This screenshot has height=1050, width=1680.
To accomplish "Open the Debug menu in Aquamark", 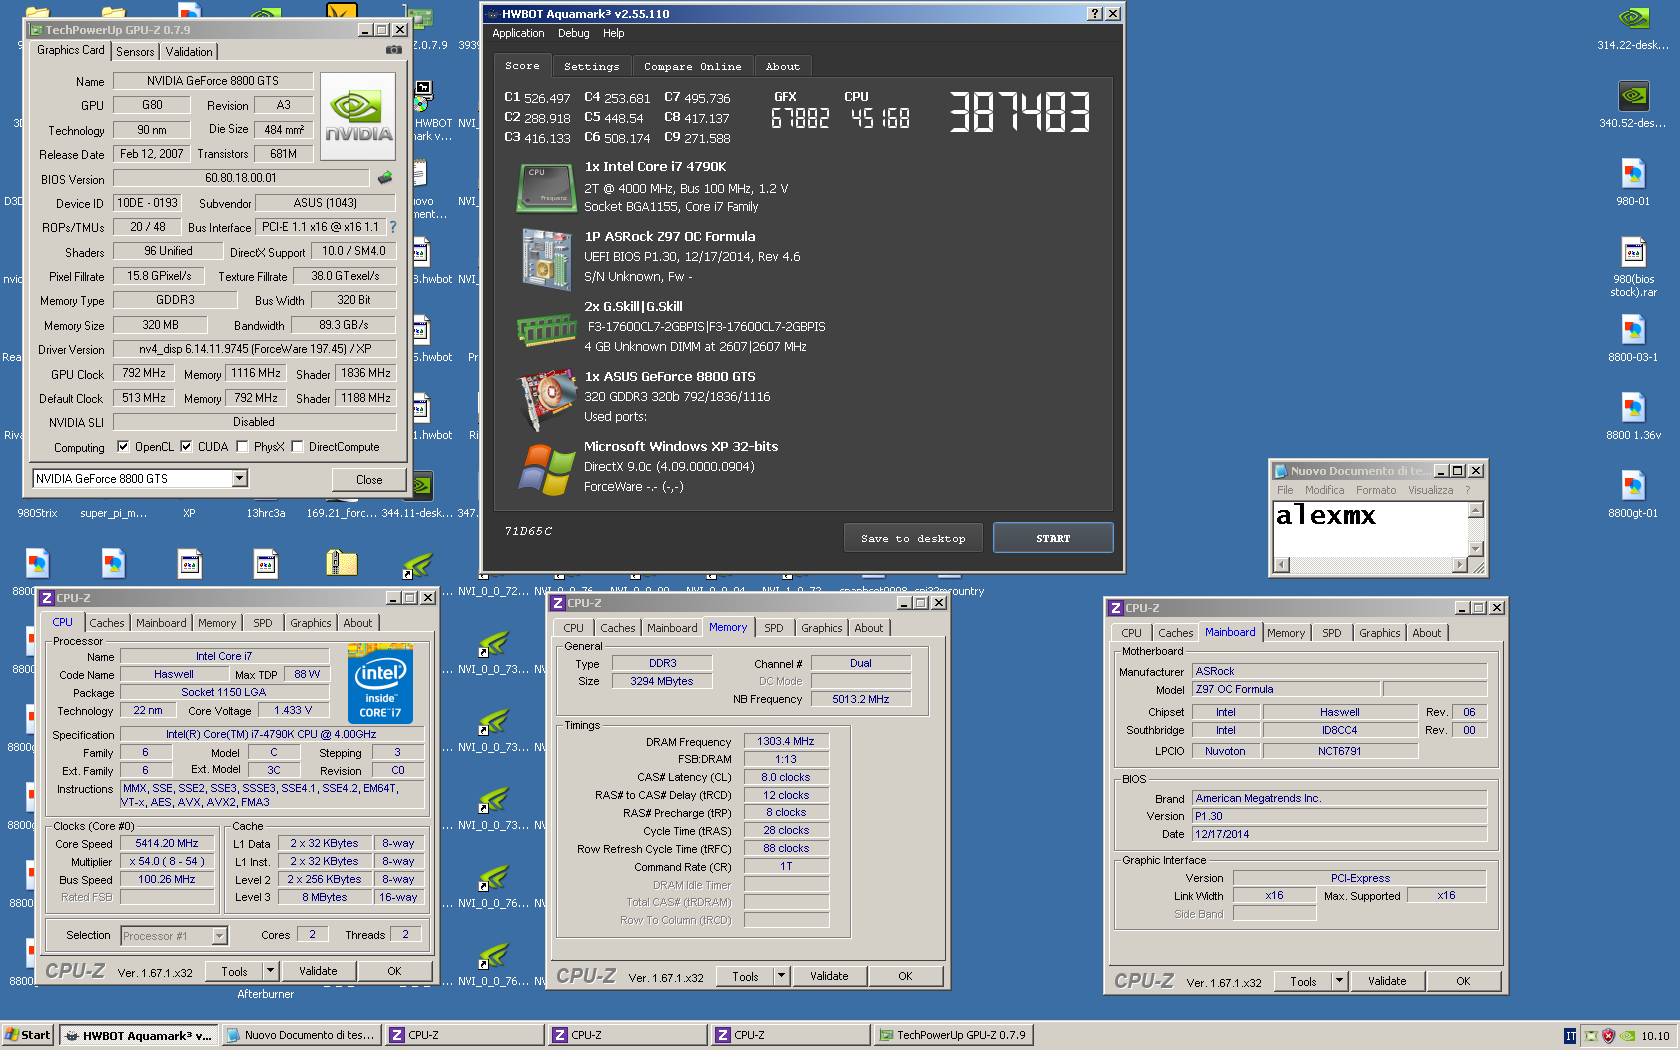I will pos(574,33).
